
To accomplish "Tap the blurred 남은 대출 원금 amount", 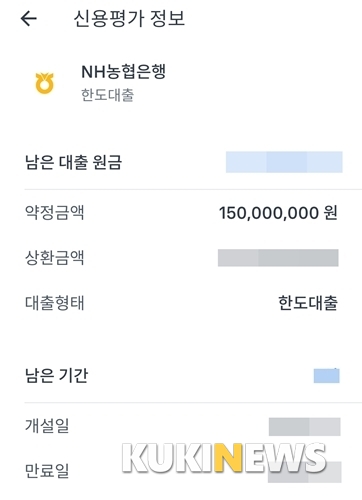I will point(284,162).
